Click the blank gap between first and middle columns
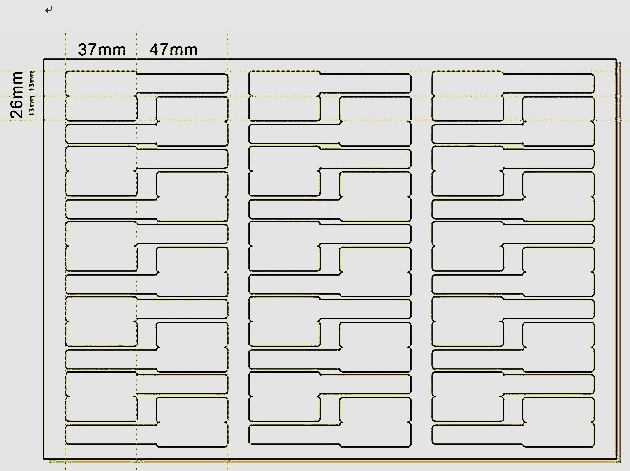 point(238,250)
